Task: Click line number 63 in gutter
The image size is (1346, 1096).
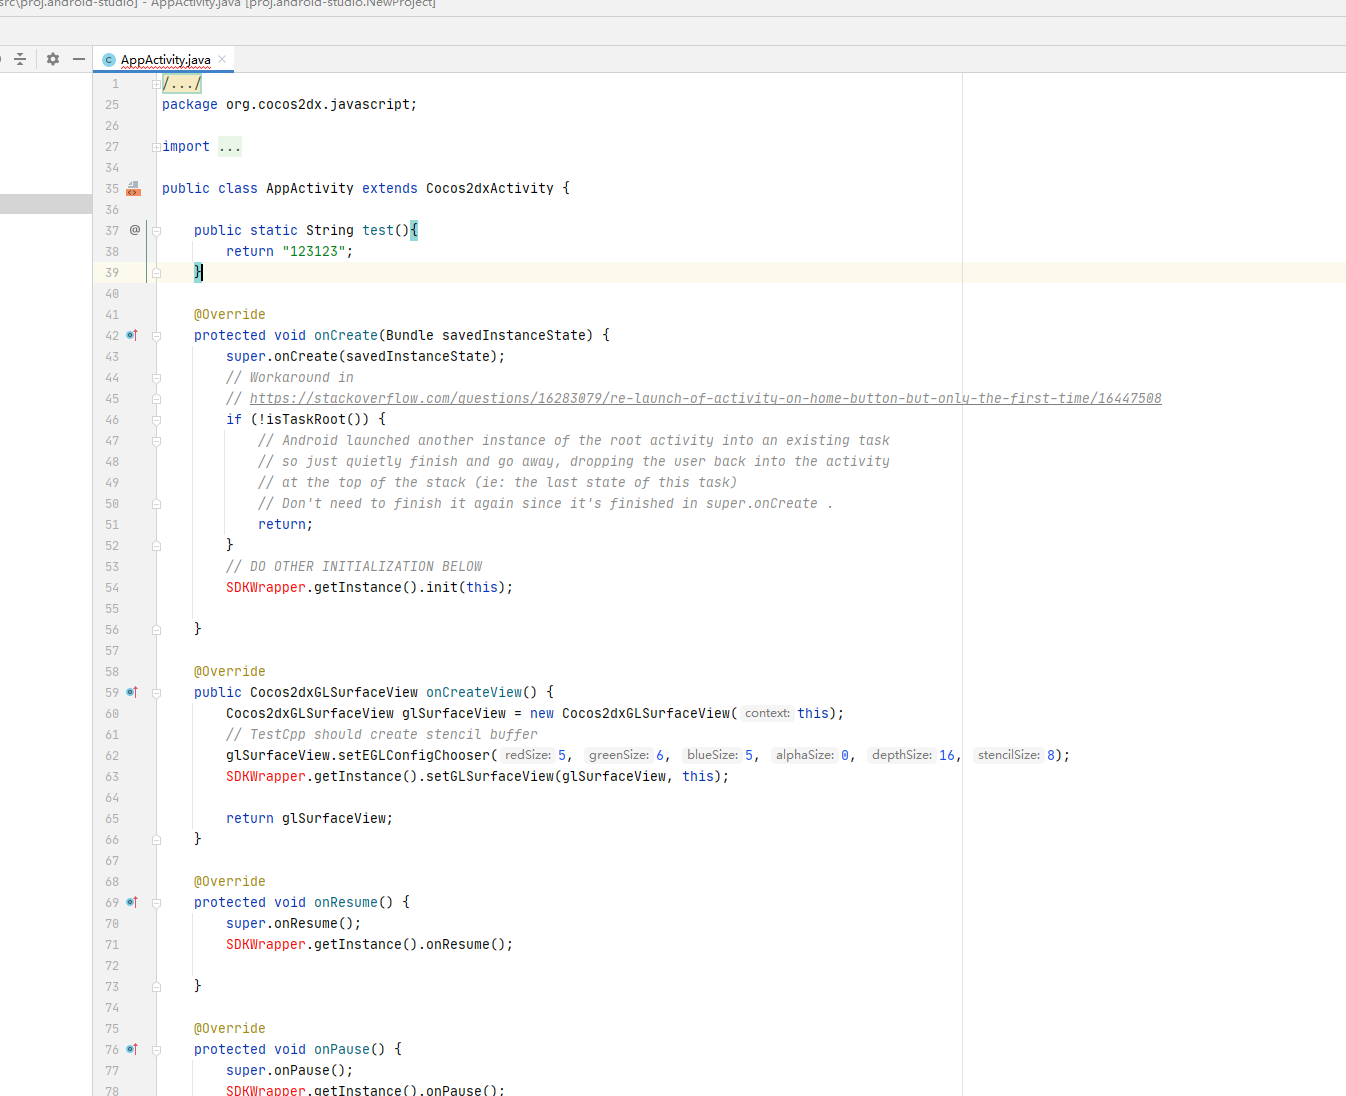Action: [112, 777]
